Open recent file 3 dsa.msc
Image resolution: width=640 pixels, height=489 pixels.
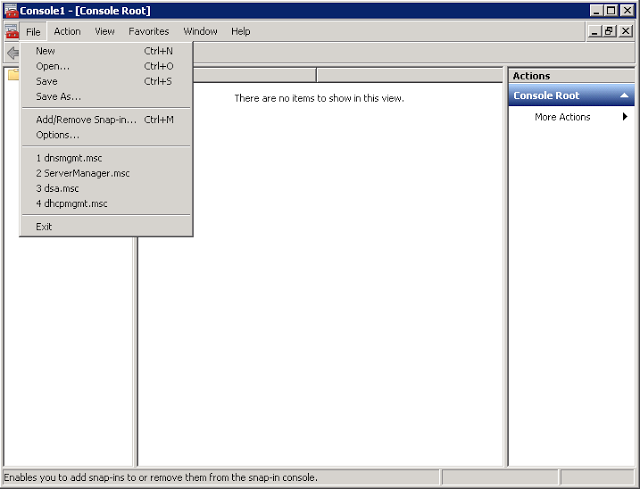pyautogui.click(x=106, y=189)
